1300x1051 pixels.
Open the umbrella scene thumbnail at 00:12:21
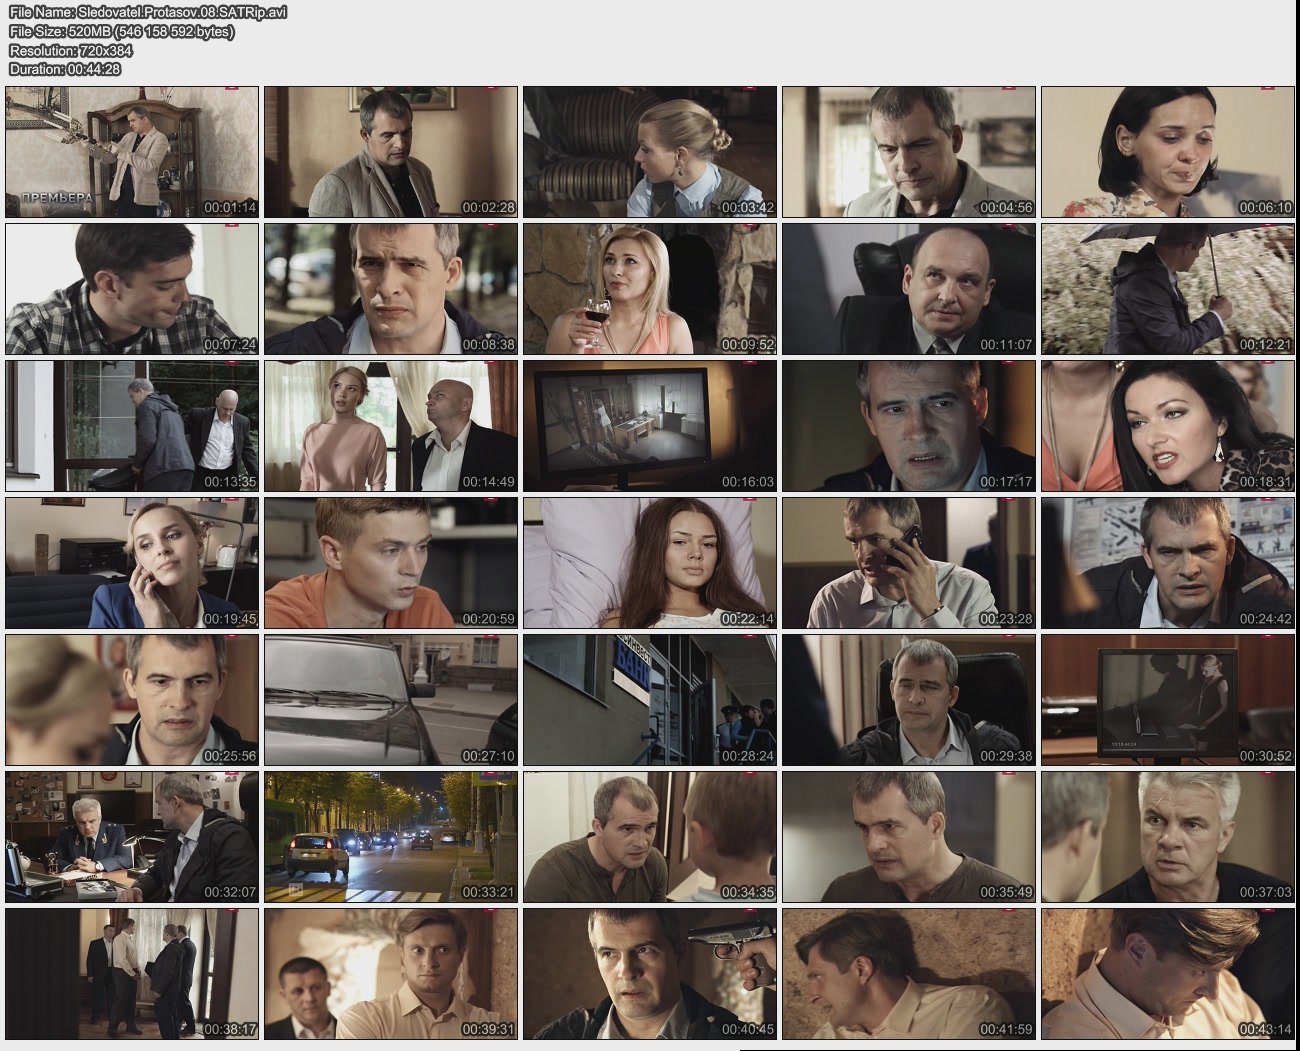pos(1167,289)
